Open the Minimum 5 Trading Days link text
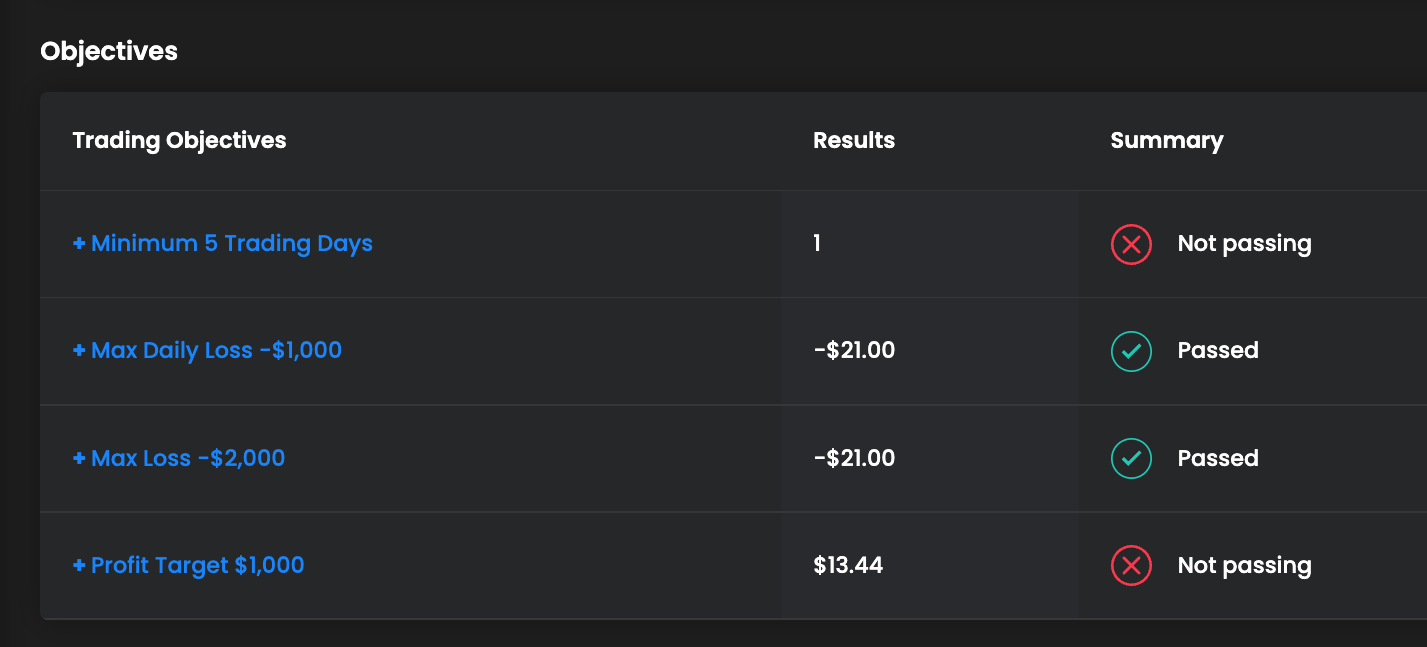Screen dimensions: 1427x647 [232, 244]
